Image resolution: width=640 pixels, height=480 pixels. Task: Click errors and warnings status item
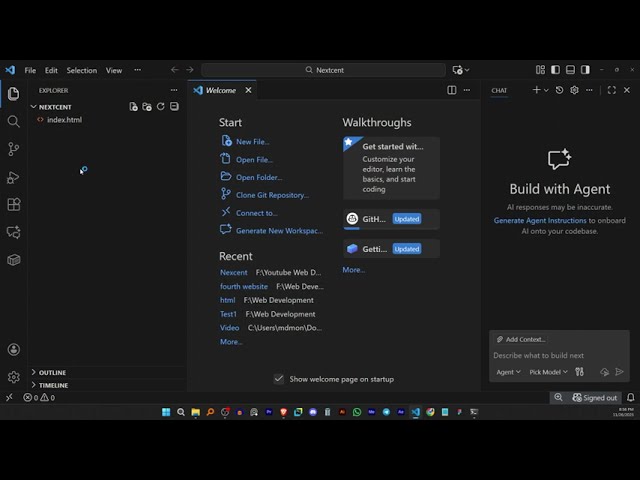pyautogui.click(x=39, y=398)
